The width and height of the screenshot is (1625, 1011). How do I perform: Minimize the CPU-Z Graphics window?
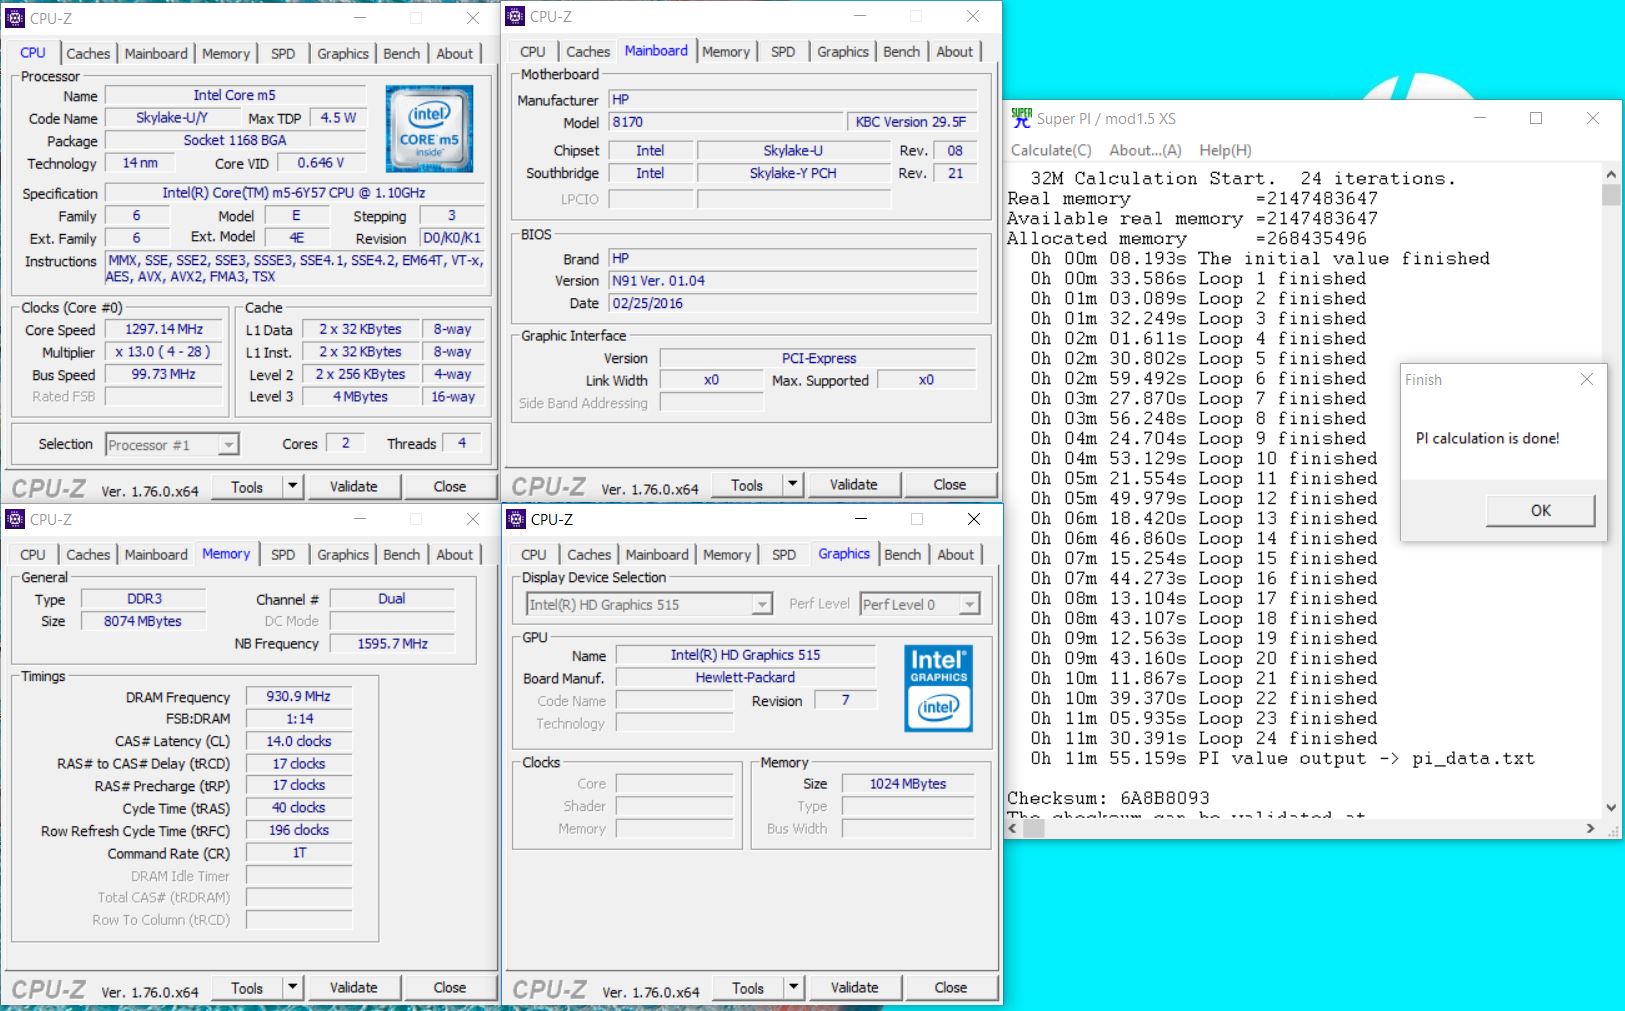point(860,519)
